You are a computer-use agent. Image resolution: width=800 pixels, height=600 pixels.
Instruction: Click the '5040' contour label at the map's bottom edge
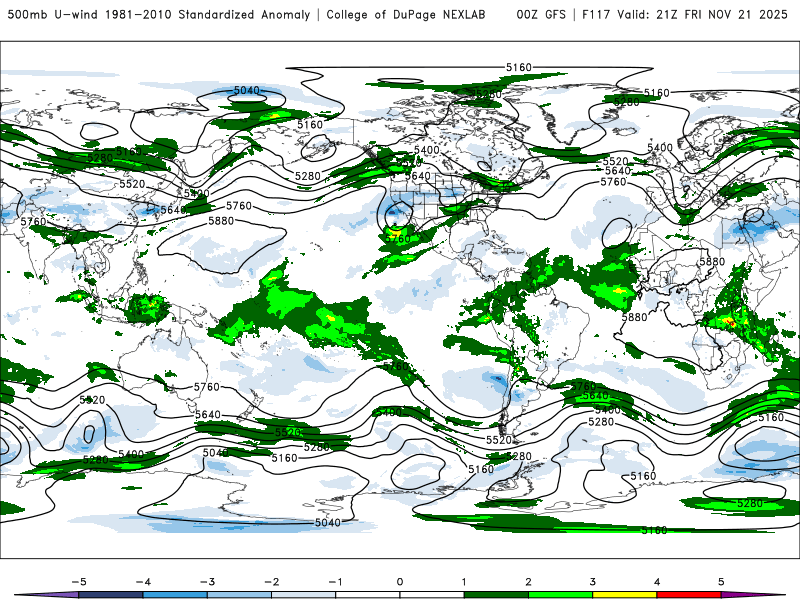pyautogui.click(x=328, y=523)
